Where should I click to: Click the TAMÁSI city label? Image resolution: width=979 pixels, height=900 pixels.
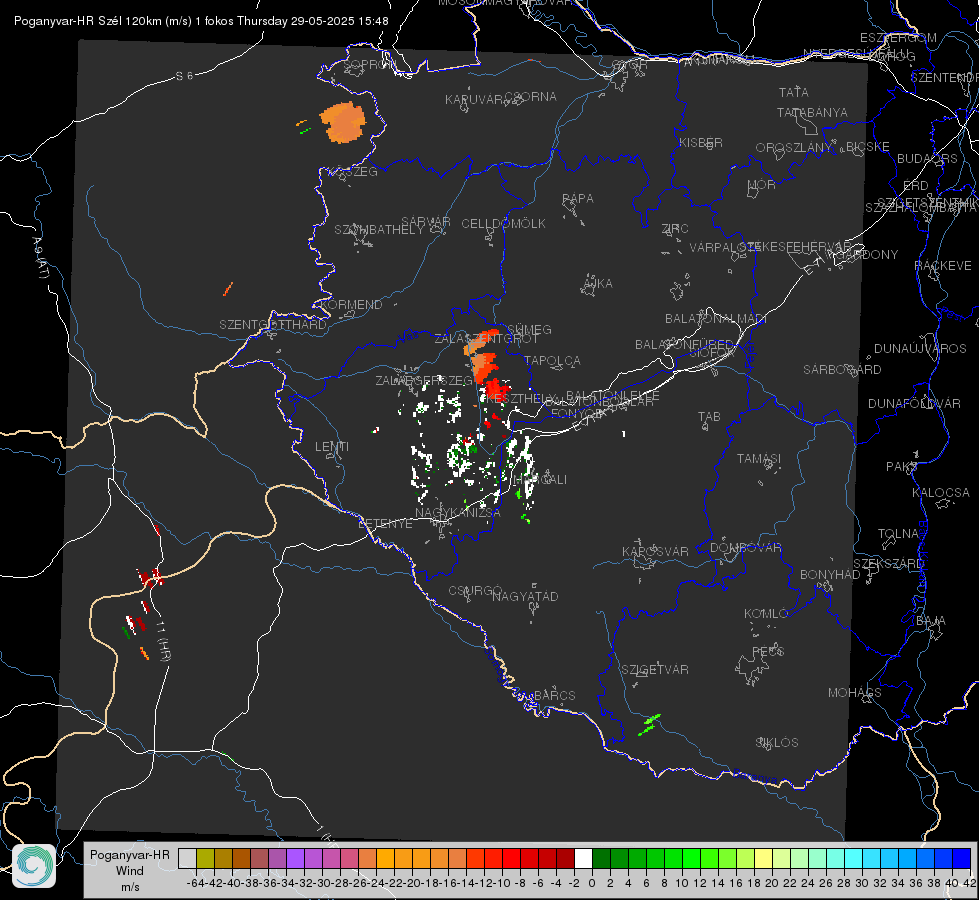click(759, 459)
